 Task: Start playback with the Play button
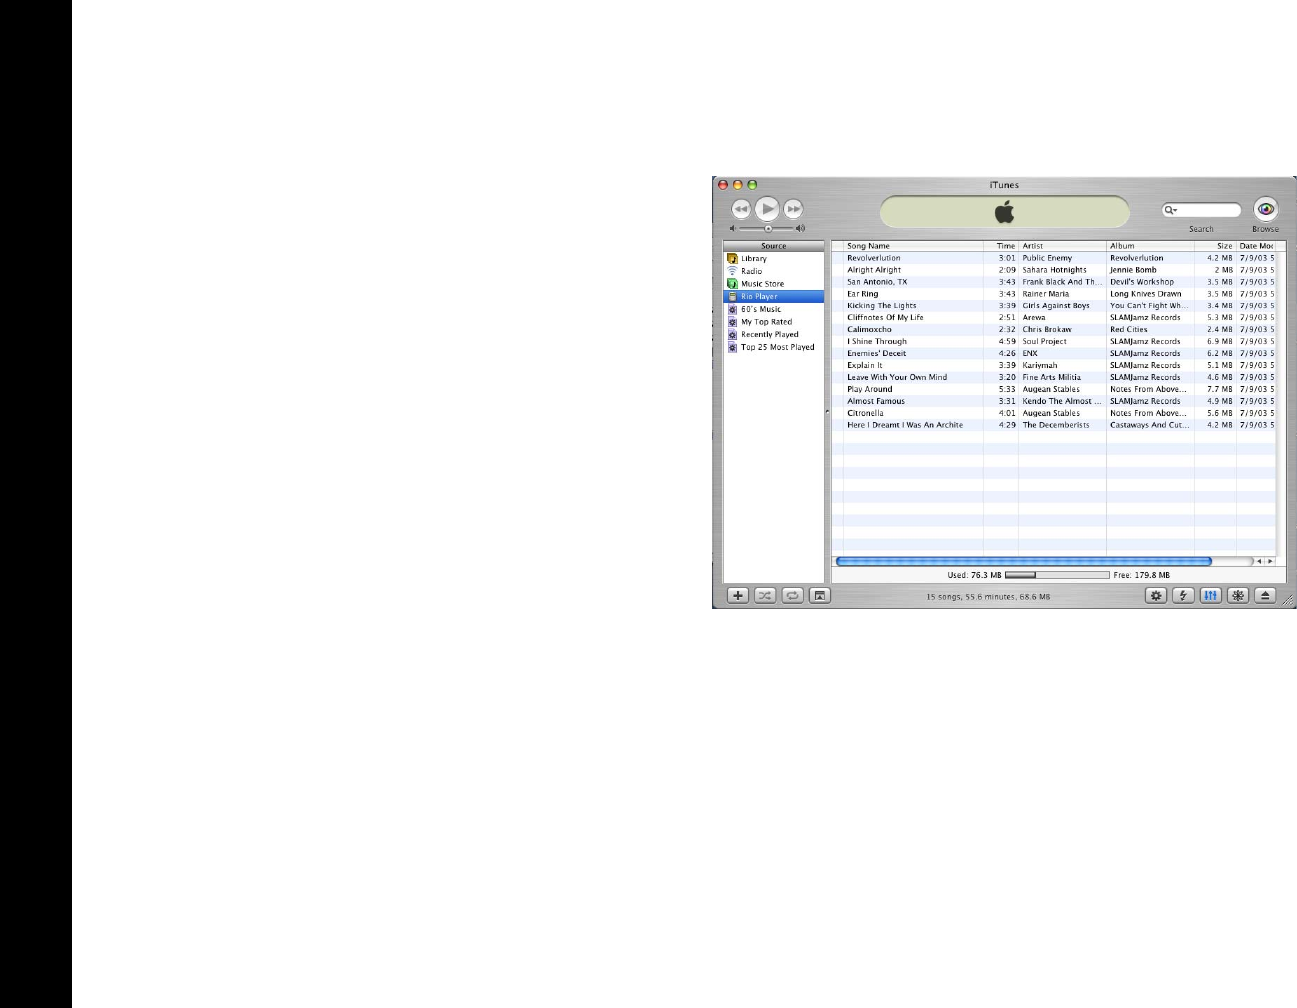point(767,209)
